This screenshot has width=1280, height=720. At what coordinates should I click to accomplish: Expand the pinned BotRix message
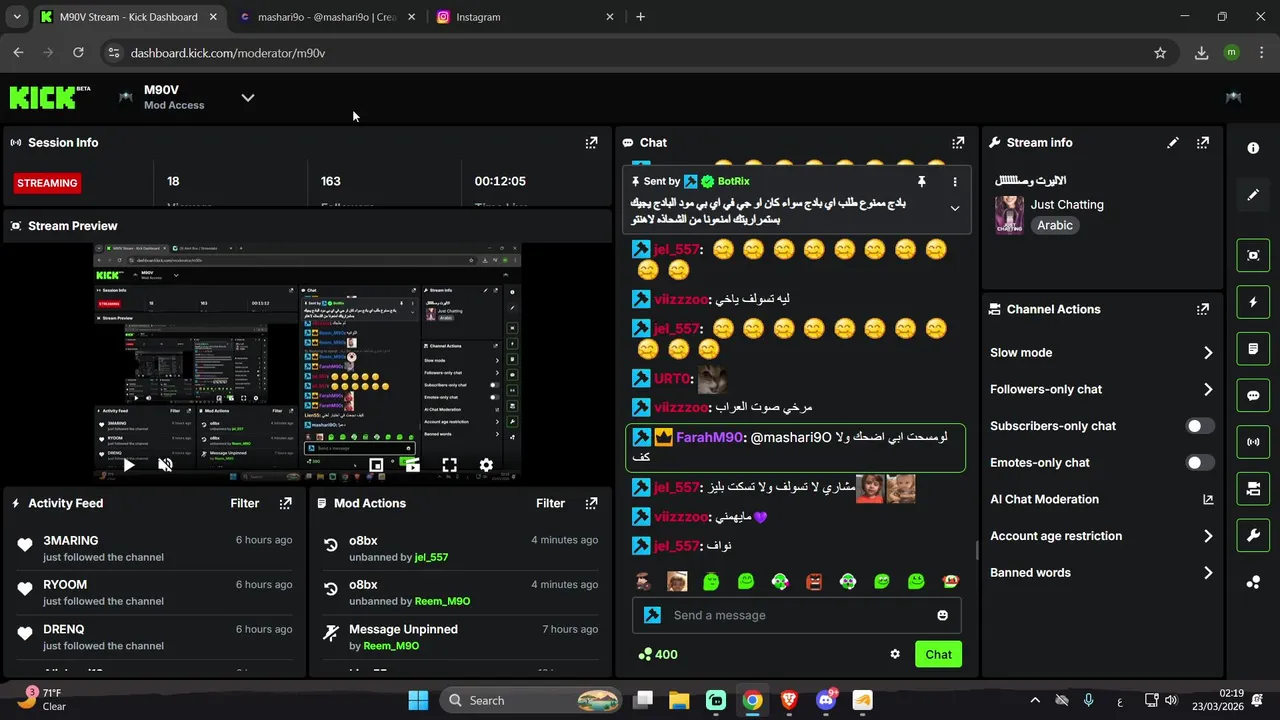(955, 209)
